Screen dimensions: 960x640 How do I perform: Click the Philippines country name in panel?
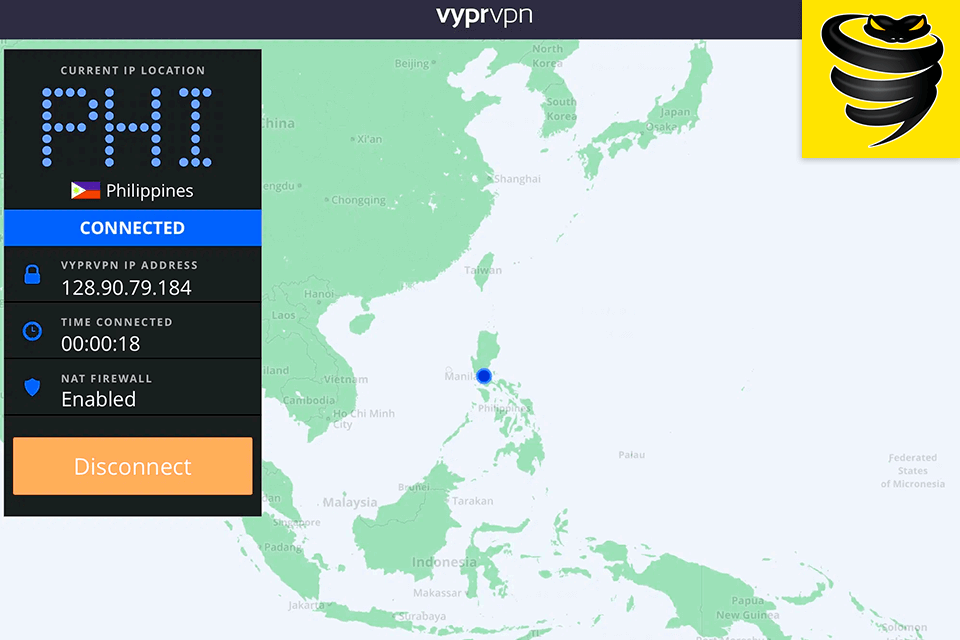coord(149,190)
